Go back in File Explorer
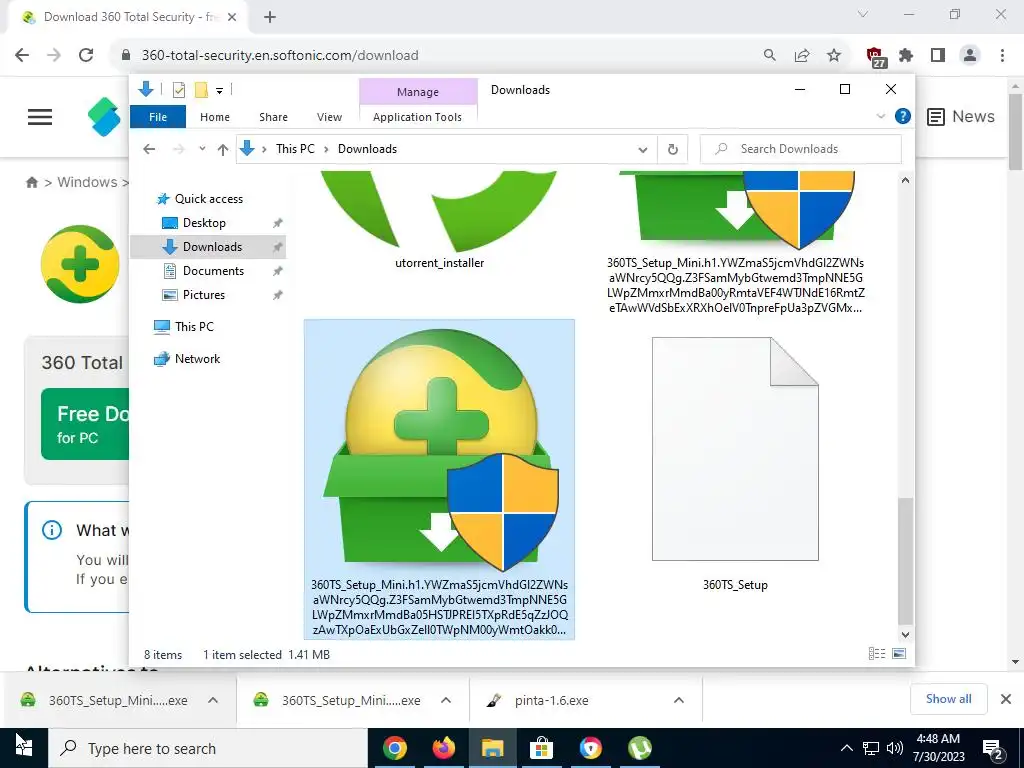The width and height of the screenshot is (1024, 768). click(149, 149)
